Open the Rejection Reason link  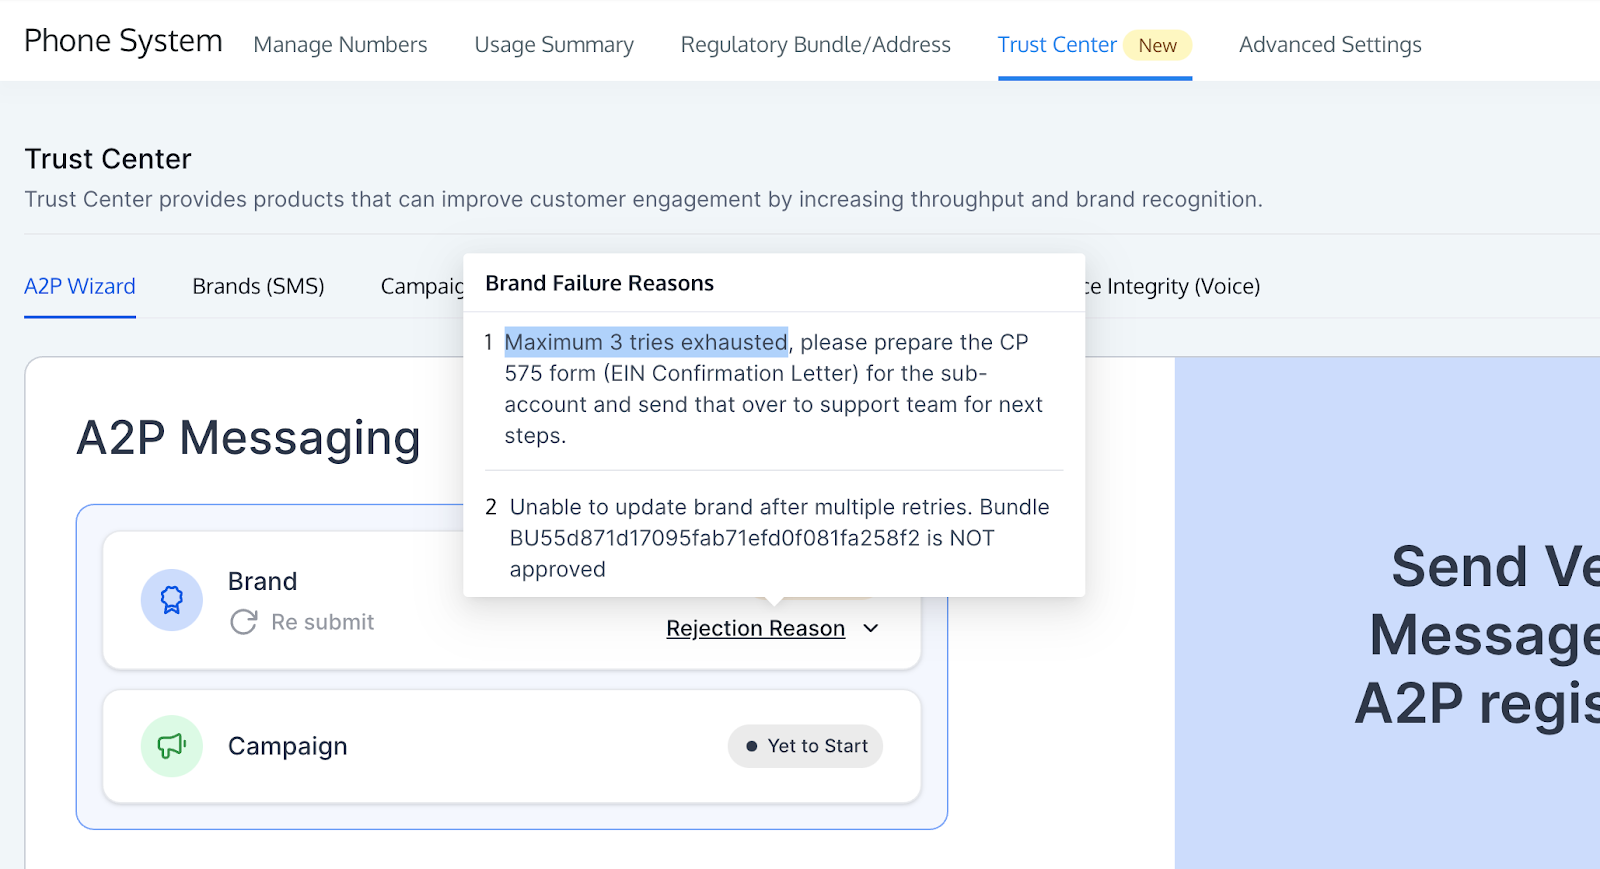tap(756, 628)
